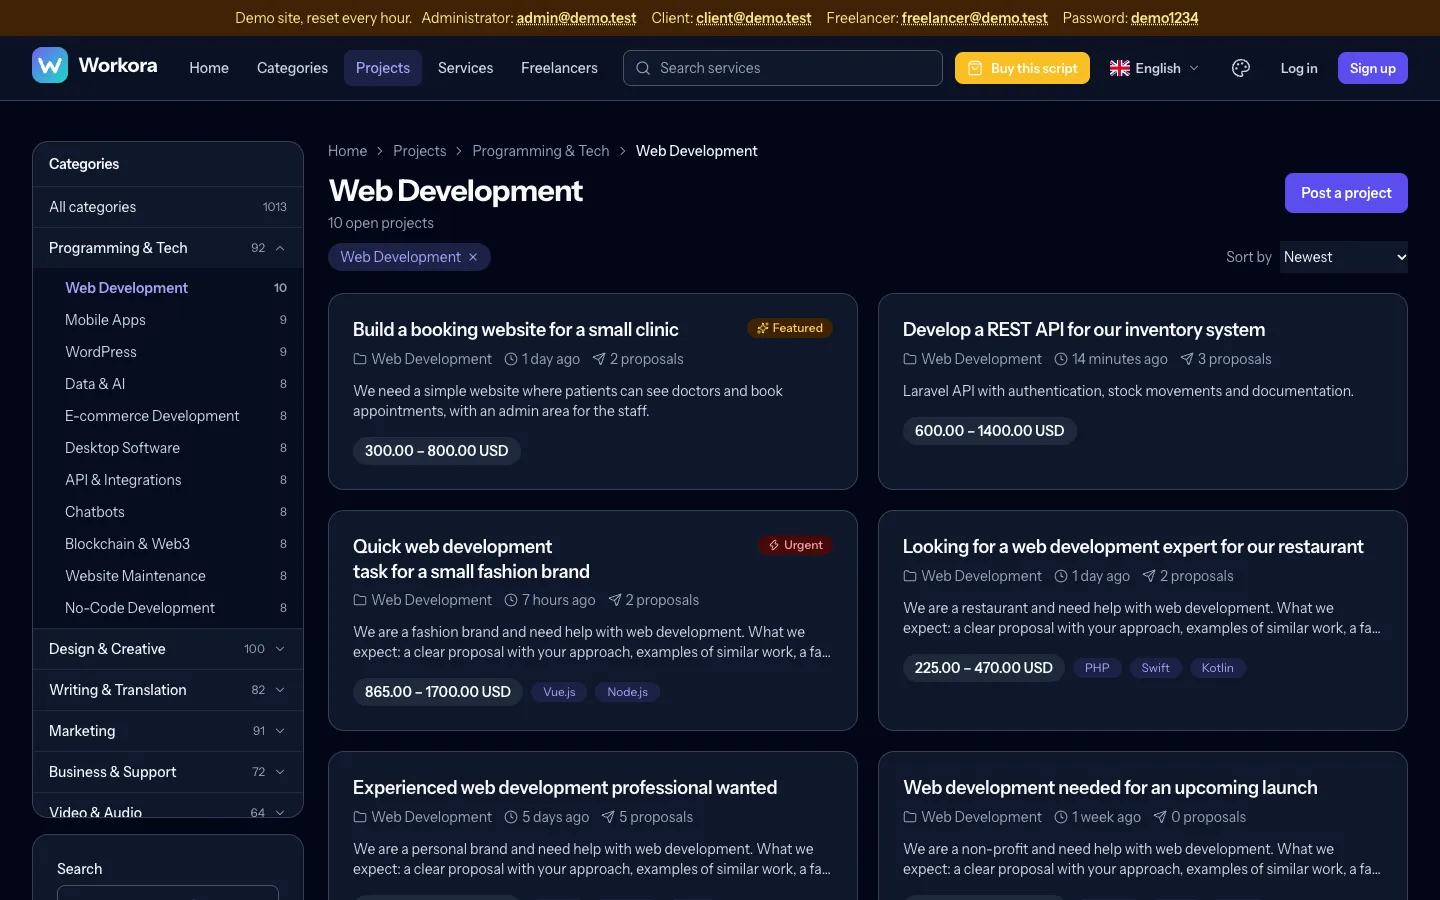Open the theme palette icon
The image size is (1440, 900).
point(1241,68)
